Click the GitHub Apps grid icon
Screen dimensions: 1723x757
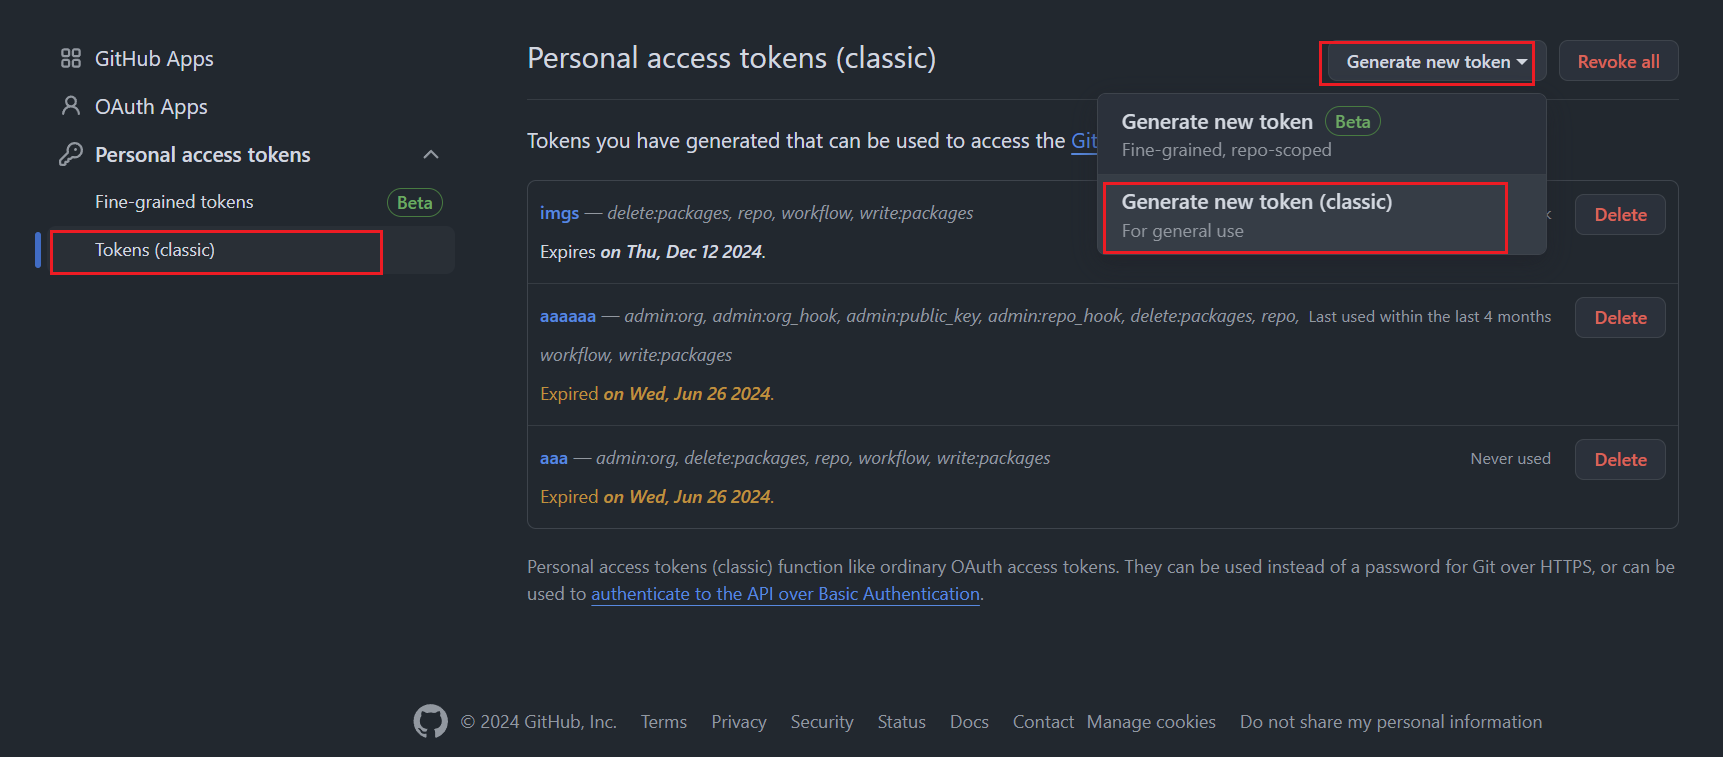pos(70,59)
